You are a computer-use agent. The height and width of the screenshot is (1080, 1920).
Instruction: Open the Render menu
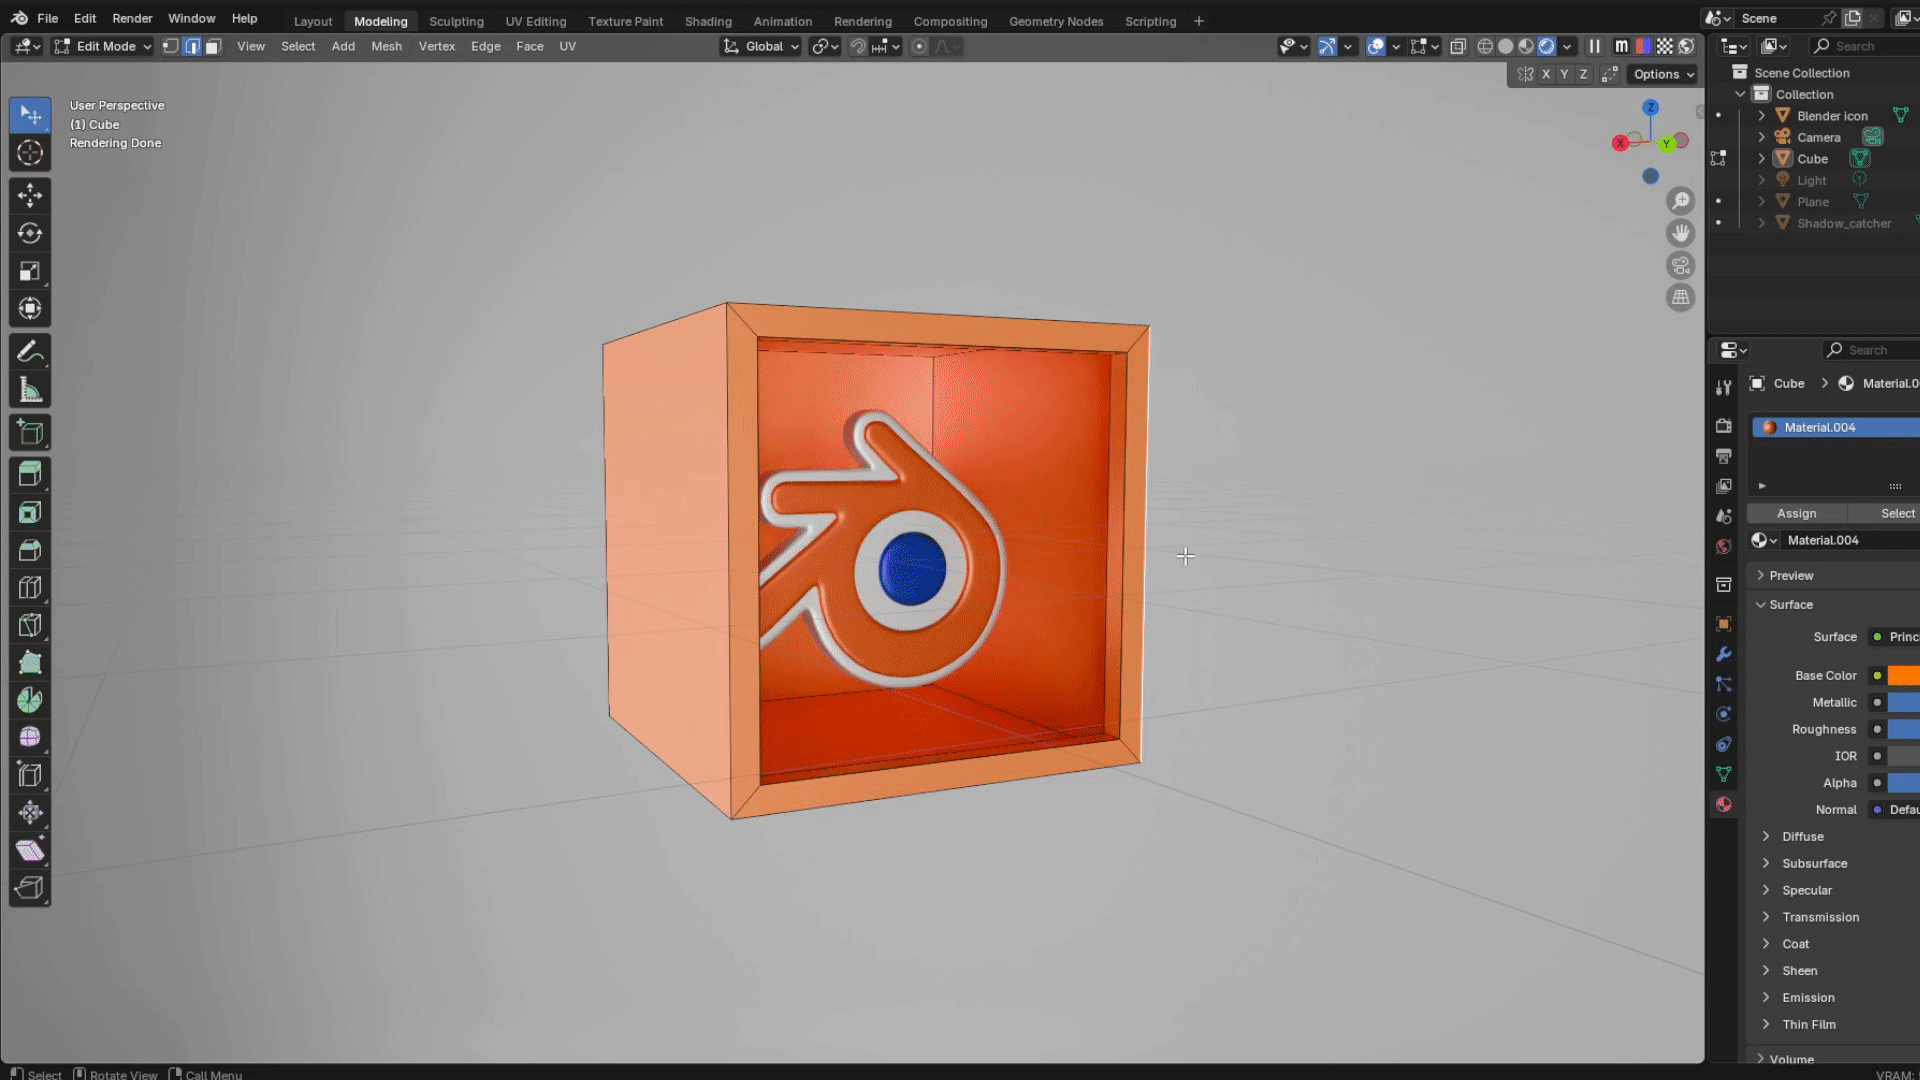pyautogui.click(x=132, y=18)
